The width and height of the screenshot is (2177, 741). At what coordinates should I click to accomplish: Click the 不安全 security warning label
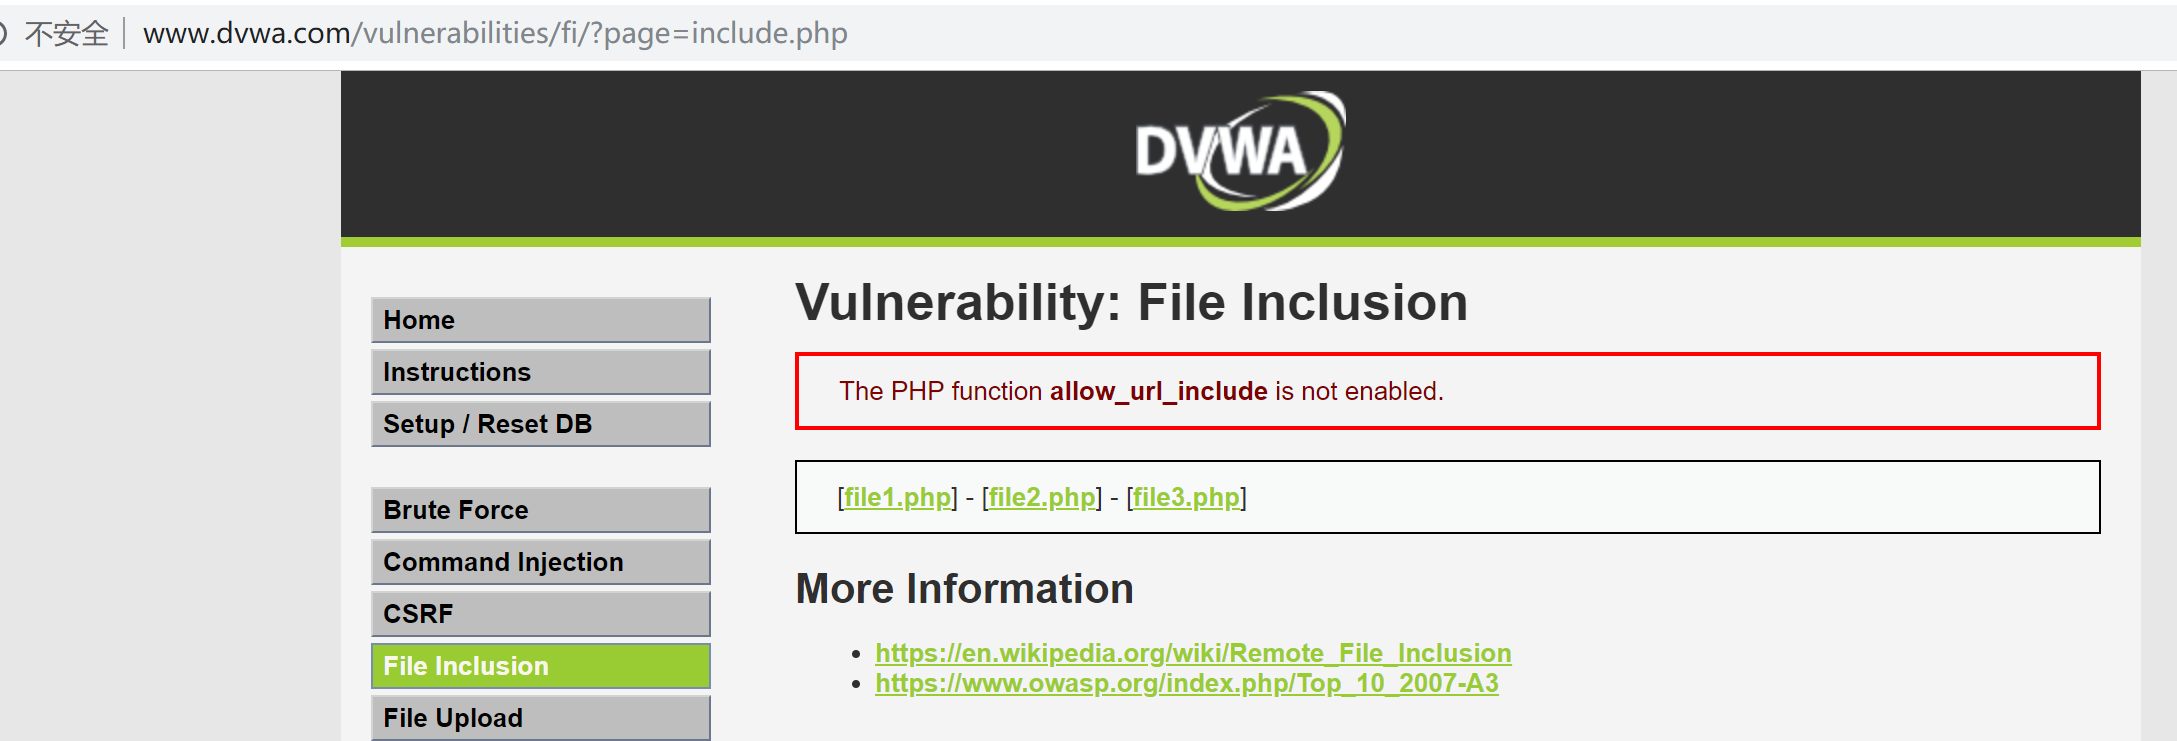(x=67, y=34)
